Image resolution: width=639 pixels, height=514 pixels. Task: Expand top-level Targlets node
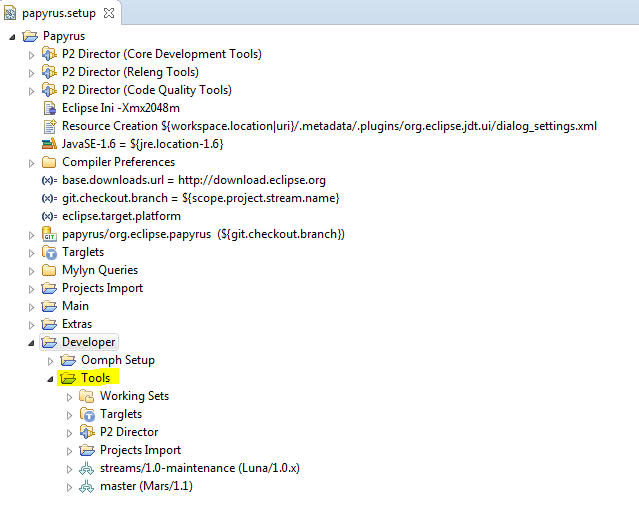click(31, 253)
